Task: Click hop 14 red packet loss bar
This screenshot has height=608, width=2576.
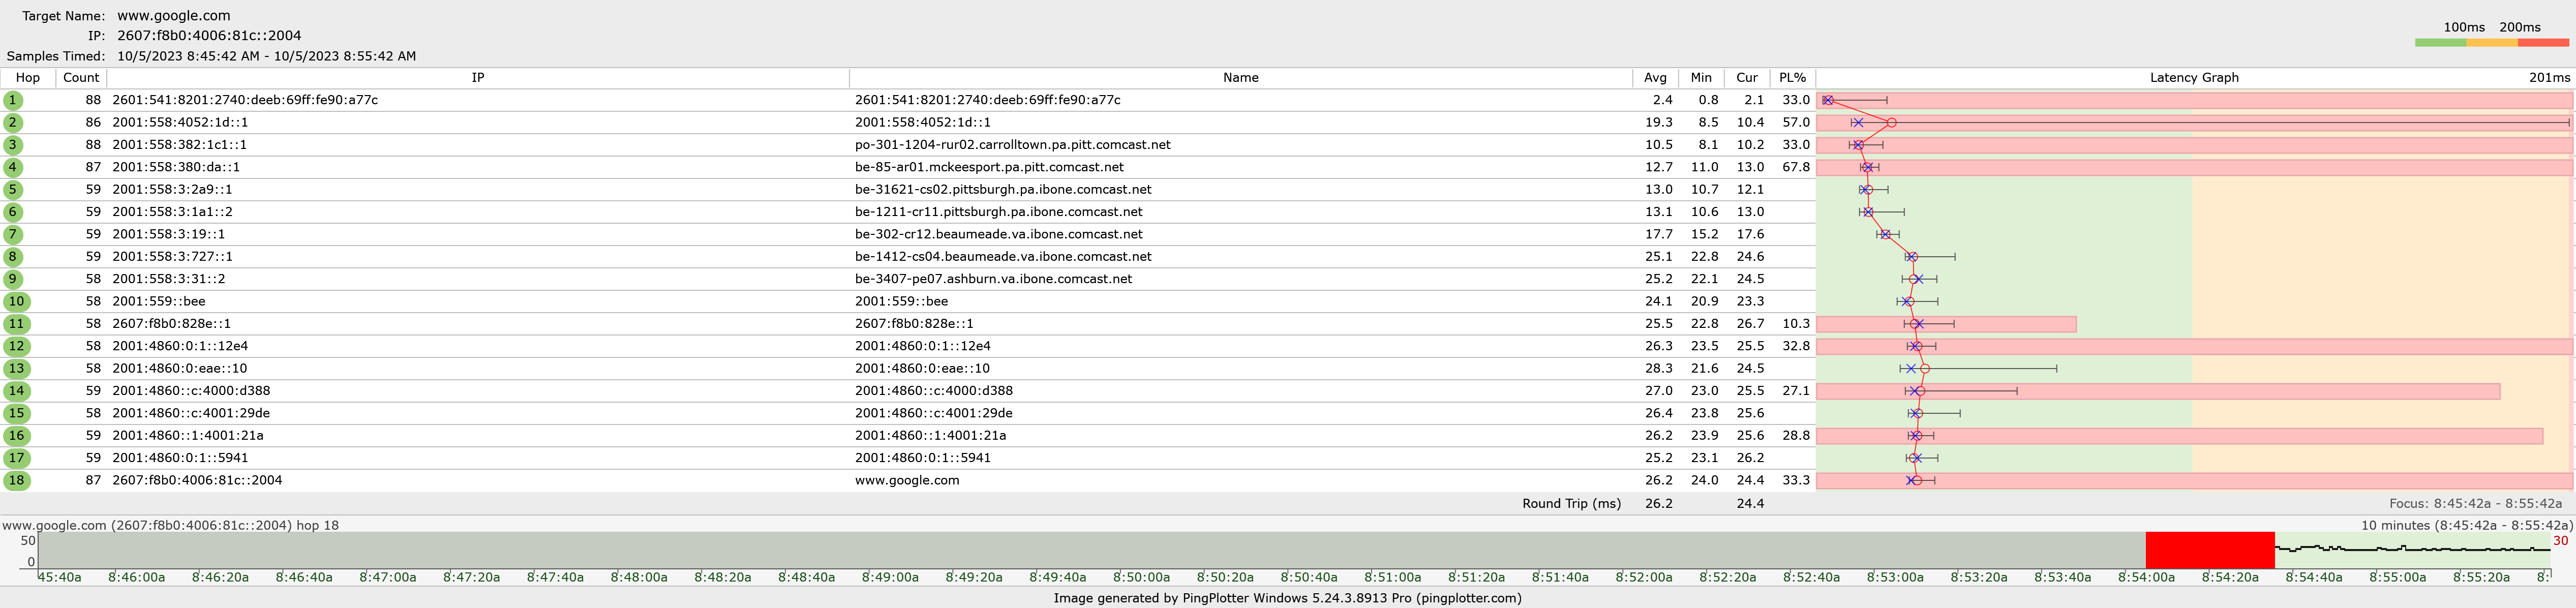Action: tap(2158, 391)
